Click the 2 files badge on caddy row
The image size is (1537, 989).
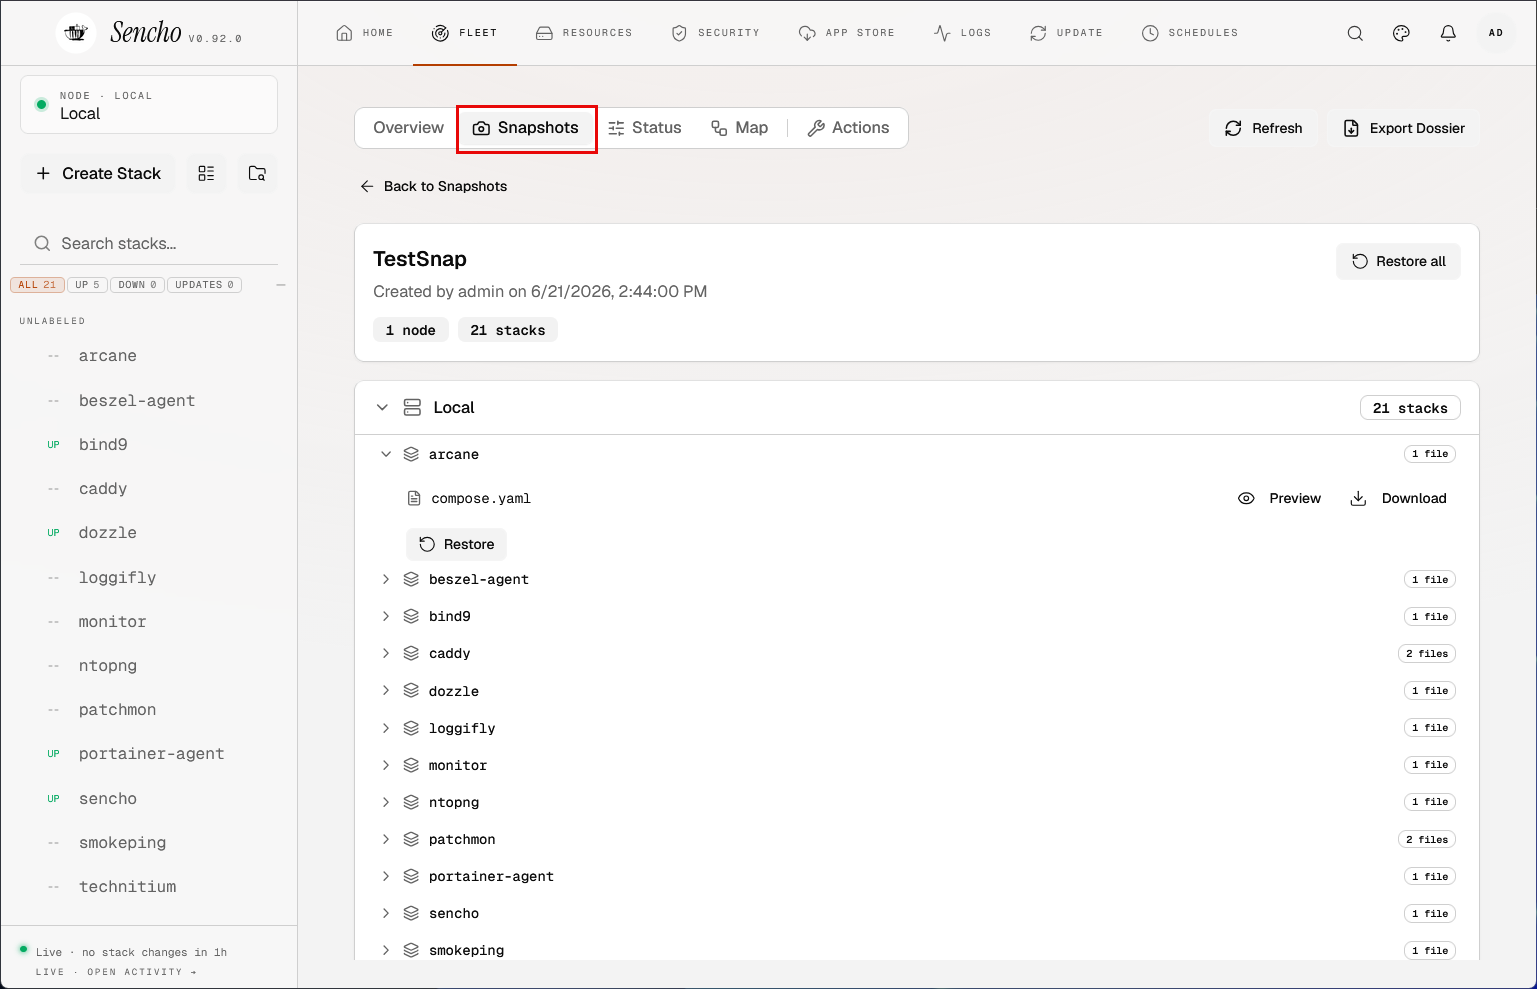(x=1427, y=654)
